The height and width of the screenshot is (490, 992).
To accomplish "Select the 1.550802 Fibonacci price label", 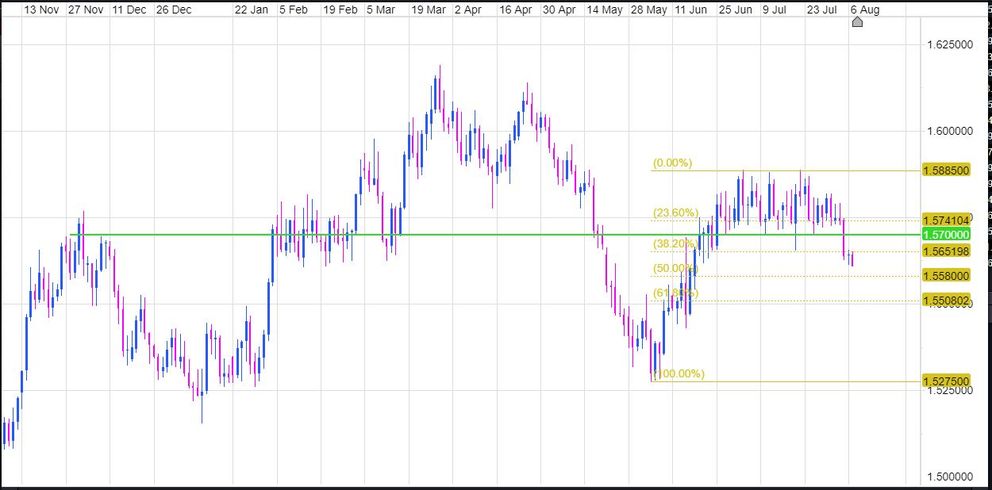I will click(946, 301).
